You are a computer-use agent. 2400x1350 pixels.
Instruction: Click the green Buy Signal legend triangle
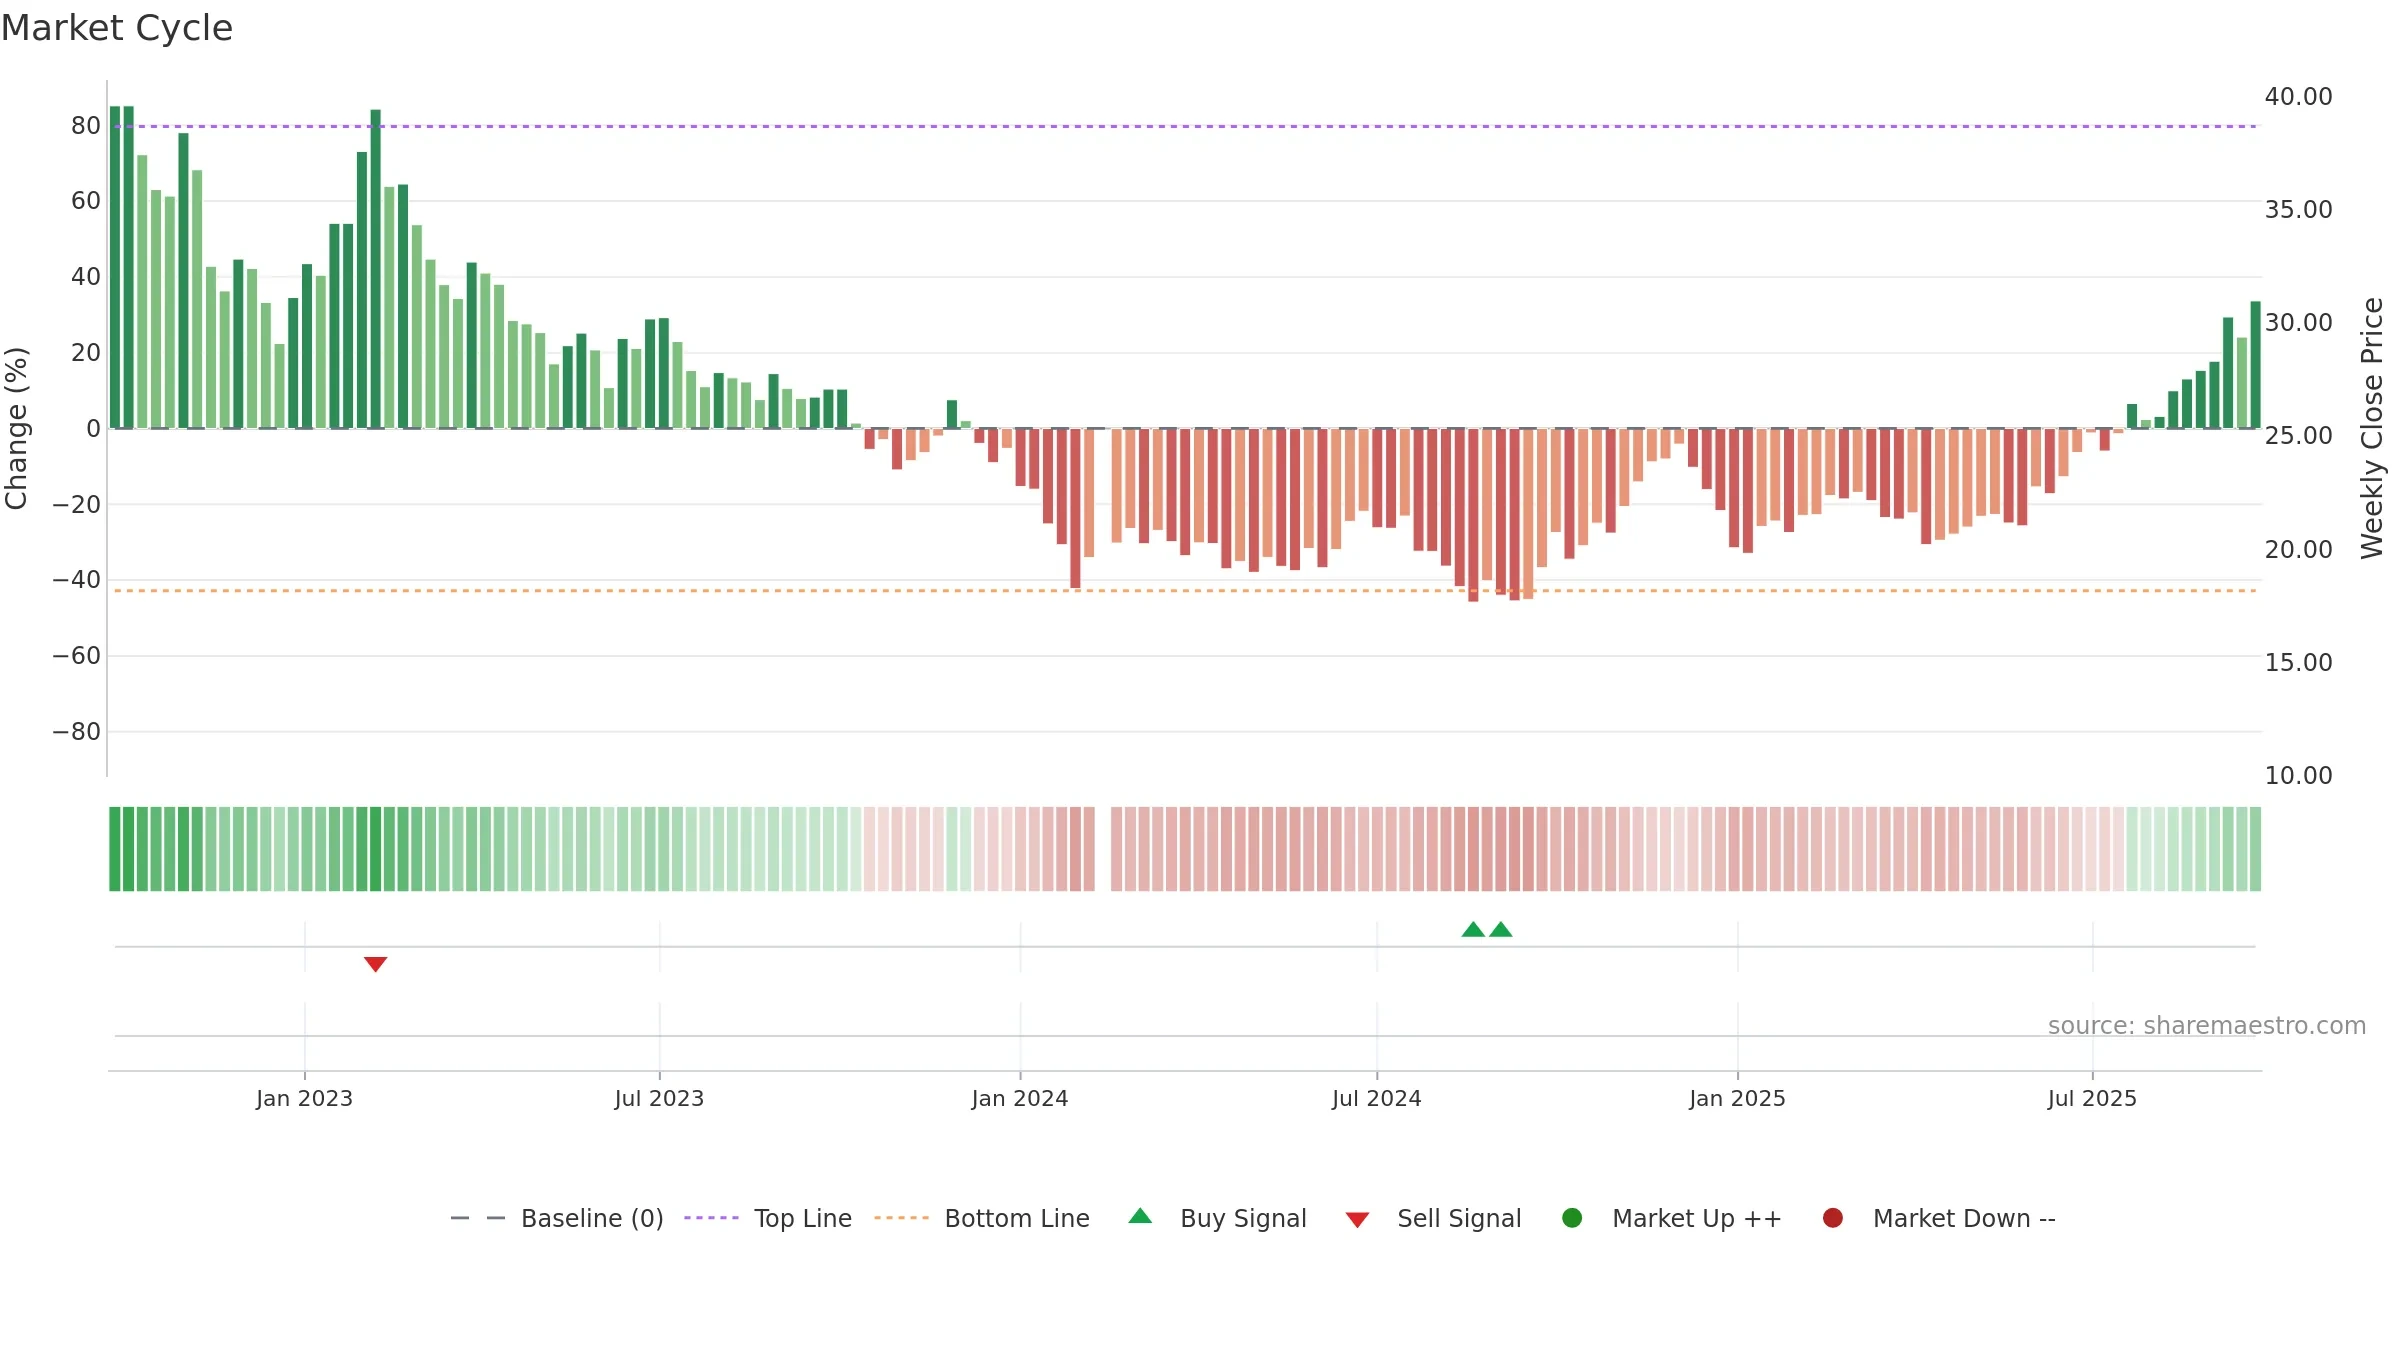coord(1140,1216)
